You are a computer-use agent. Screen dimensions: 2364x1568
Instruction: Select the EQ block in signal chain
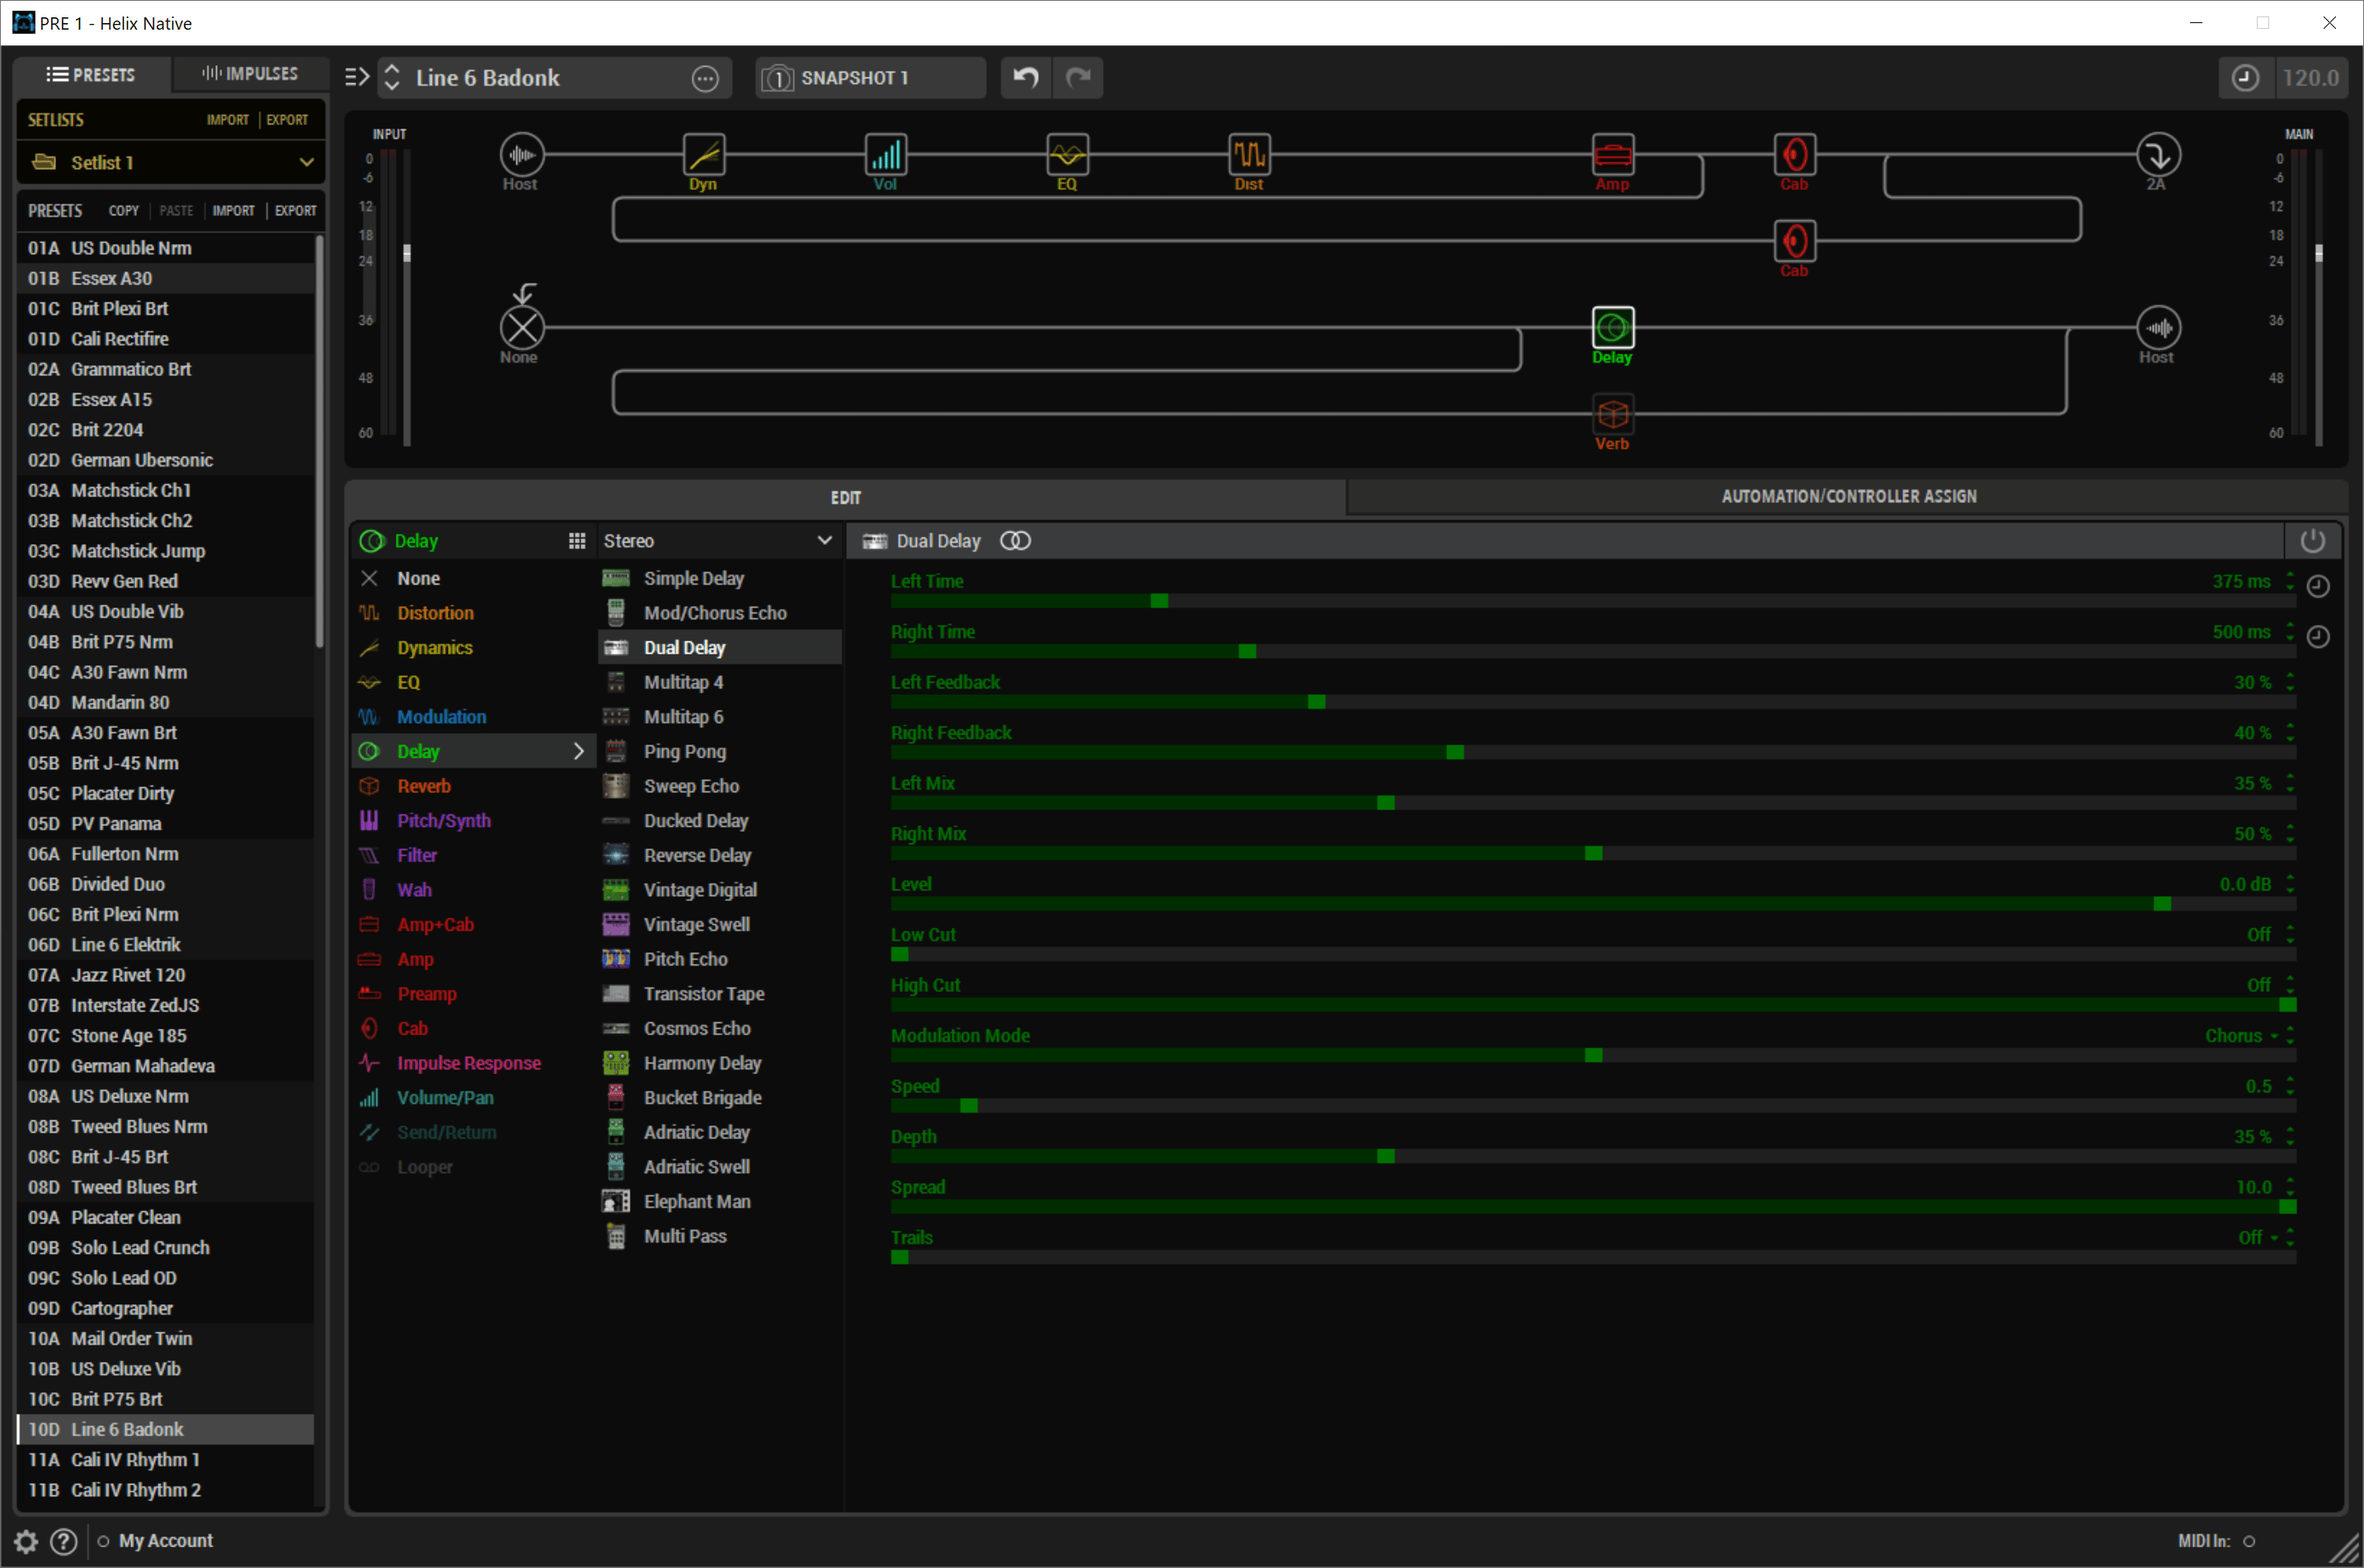pos(1067,155)
